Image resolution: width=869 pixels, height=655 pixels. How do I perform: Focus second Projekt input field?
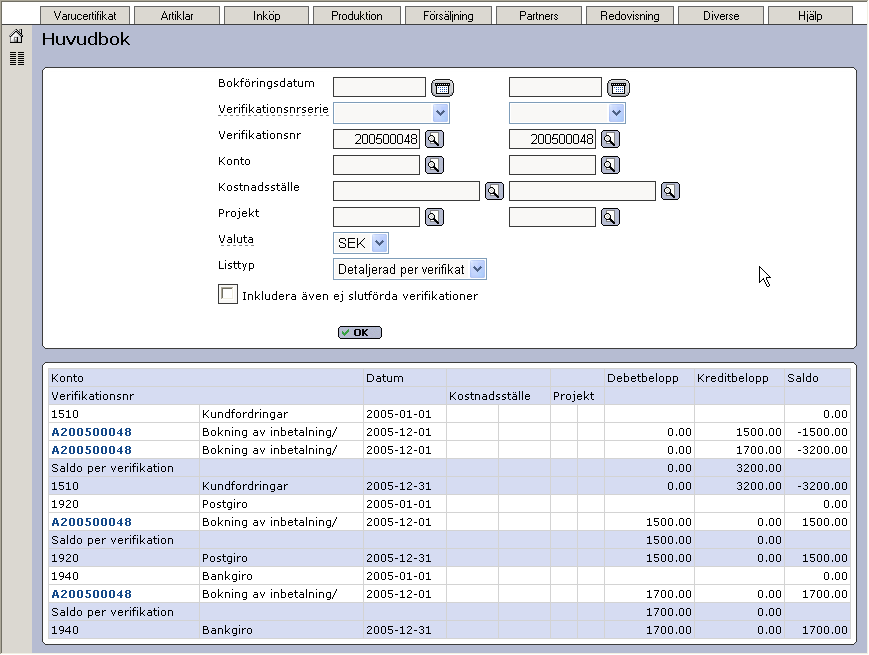pyautogui.click(x=553, y=217)
